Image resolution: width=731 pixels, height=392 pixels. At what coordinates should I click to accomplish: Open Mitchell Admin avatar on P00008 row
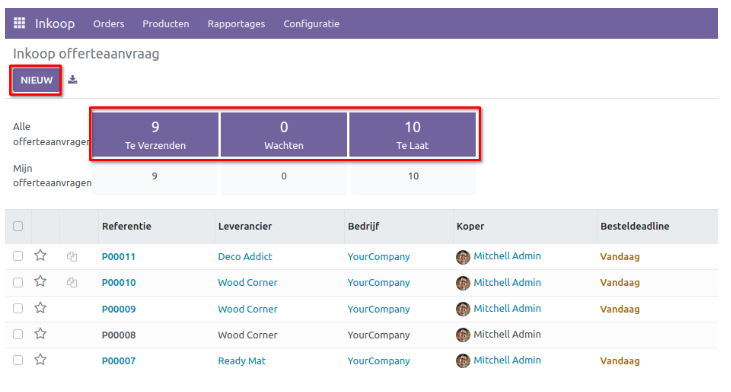point(463,335)
